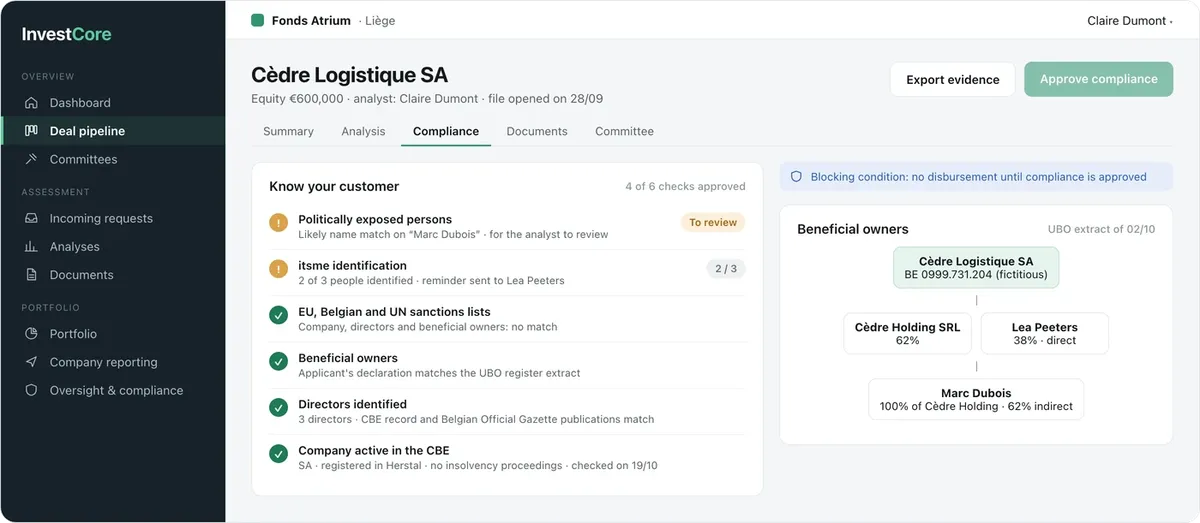Screen dimensions: 1200x523
Task: Click the Committees gavel icon
Action: [x=31, y=159]
